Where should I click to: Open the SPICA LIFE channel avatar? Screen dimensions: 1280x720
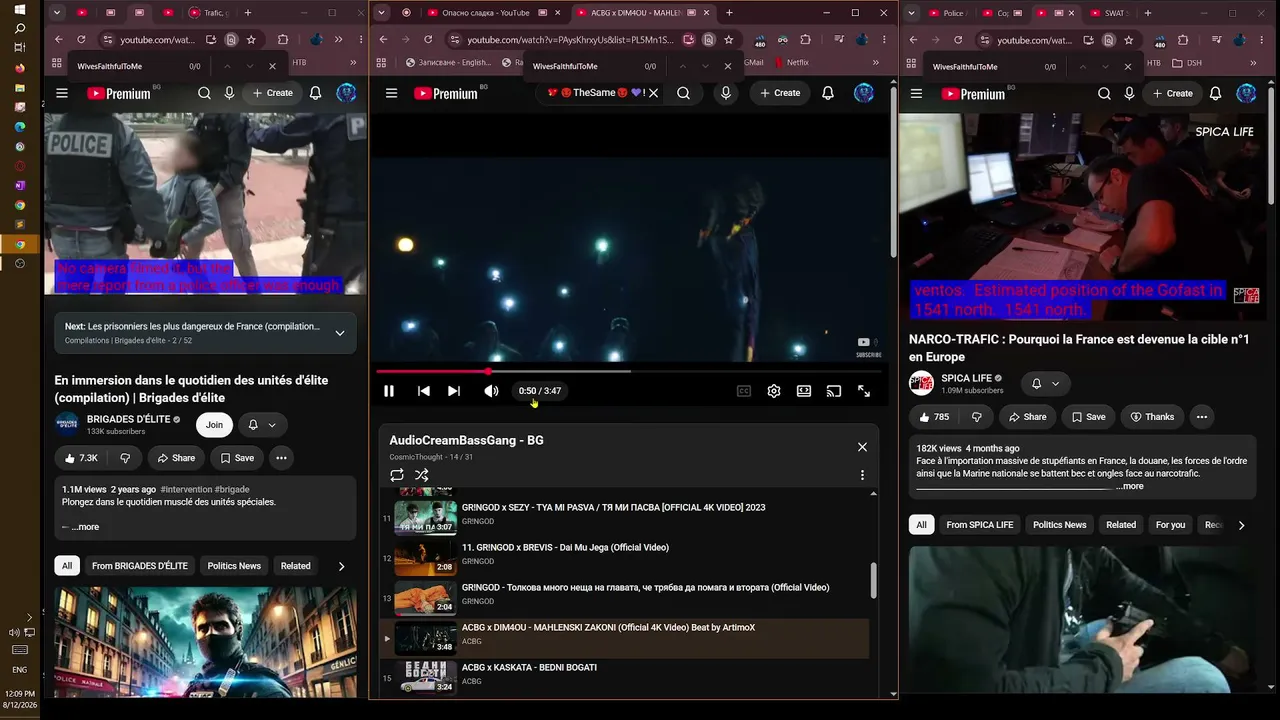pos(921,384)
